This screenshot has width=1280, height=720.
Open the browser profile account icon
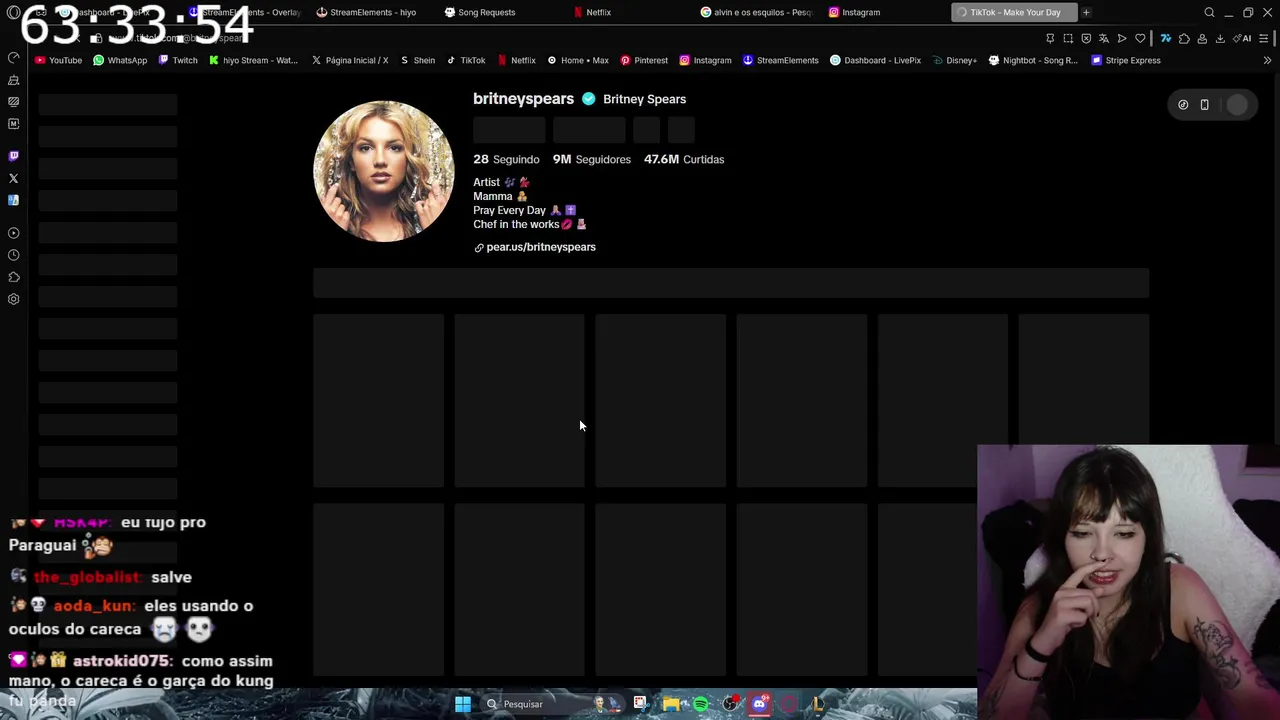[x=1202, y=38]
